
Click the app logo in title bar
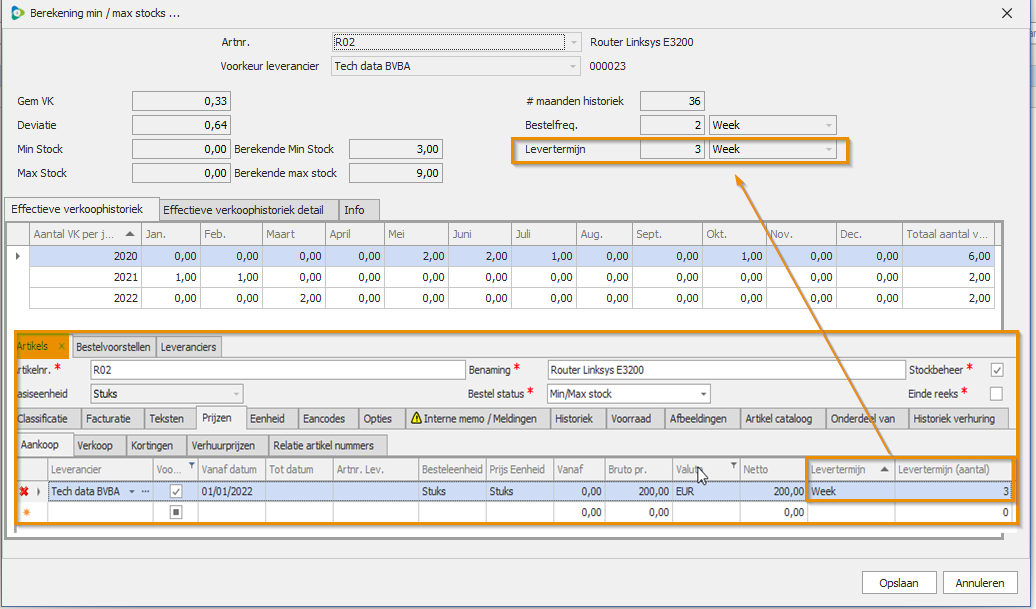pyautogui.click(x=17, y=13)
